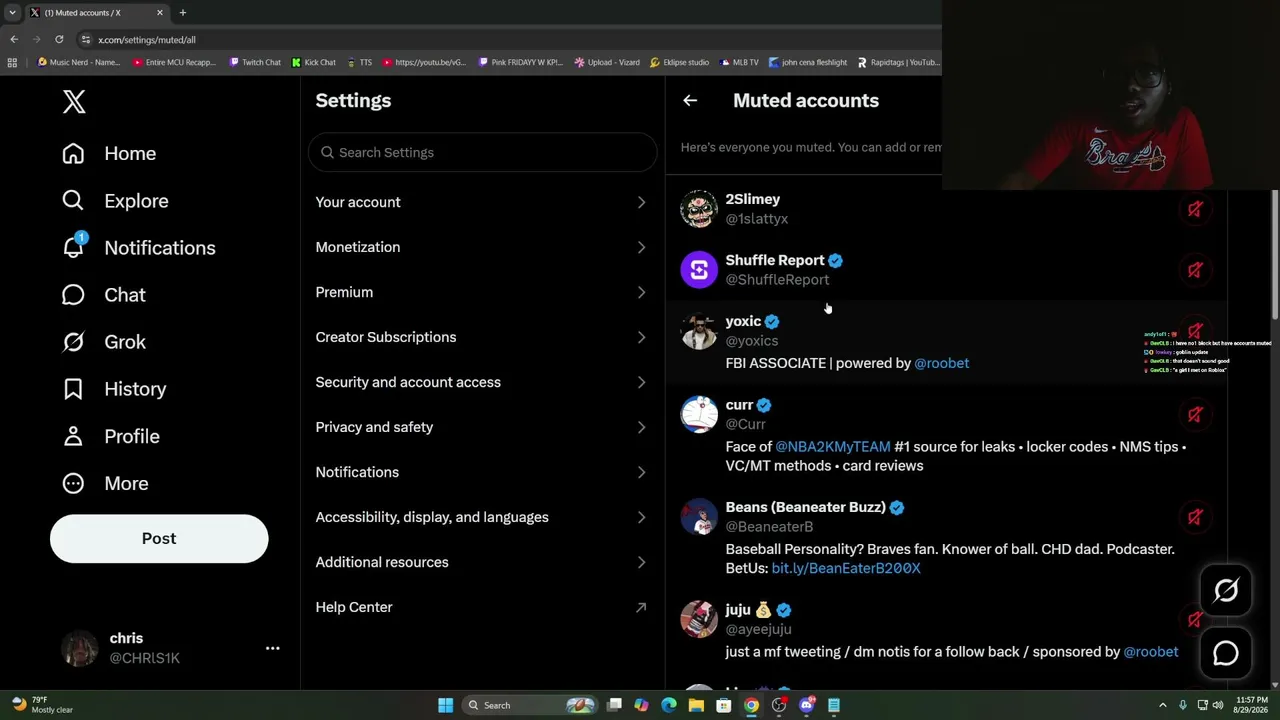Viewport: 1280px width, 720px height.
Task: Open Discord from the taskbar
Action: (x=807, y=705)
